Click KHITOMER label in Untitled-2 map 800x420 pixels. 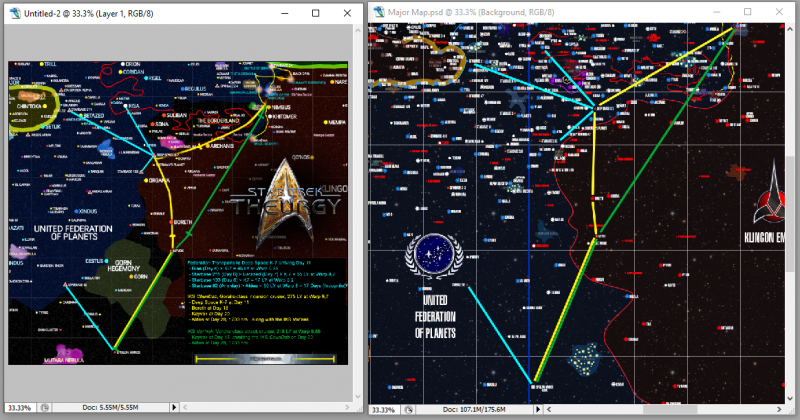[x=285, y=116]
